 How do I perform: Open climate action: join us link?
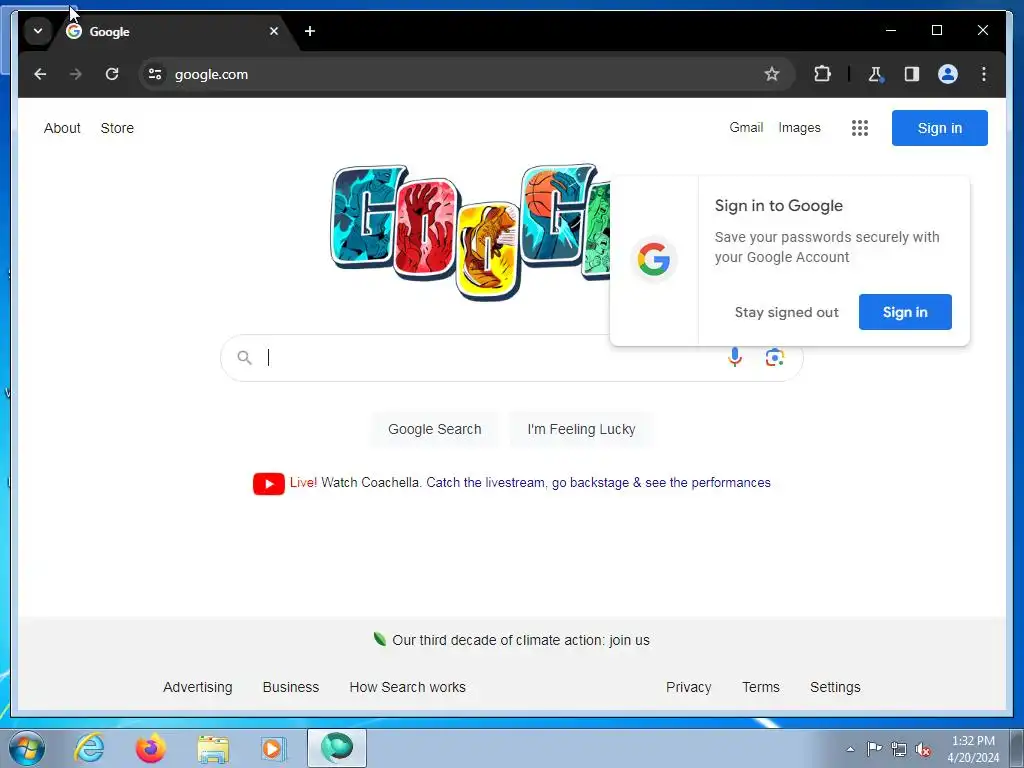pyautogui.click(x=520, y=640)
